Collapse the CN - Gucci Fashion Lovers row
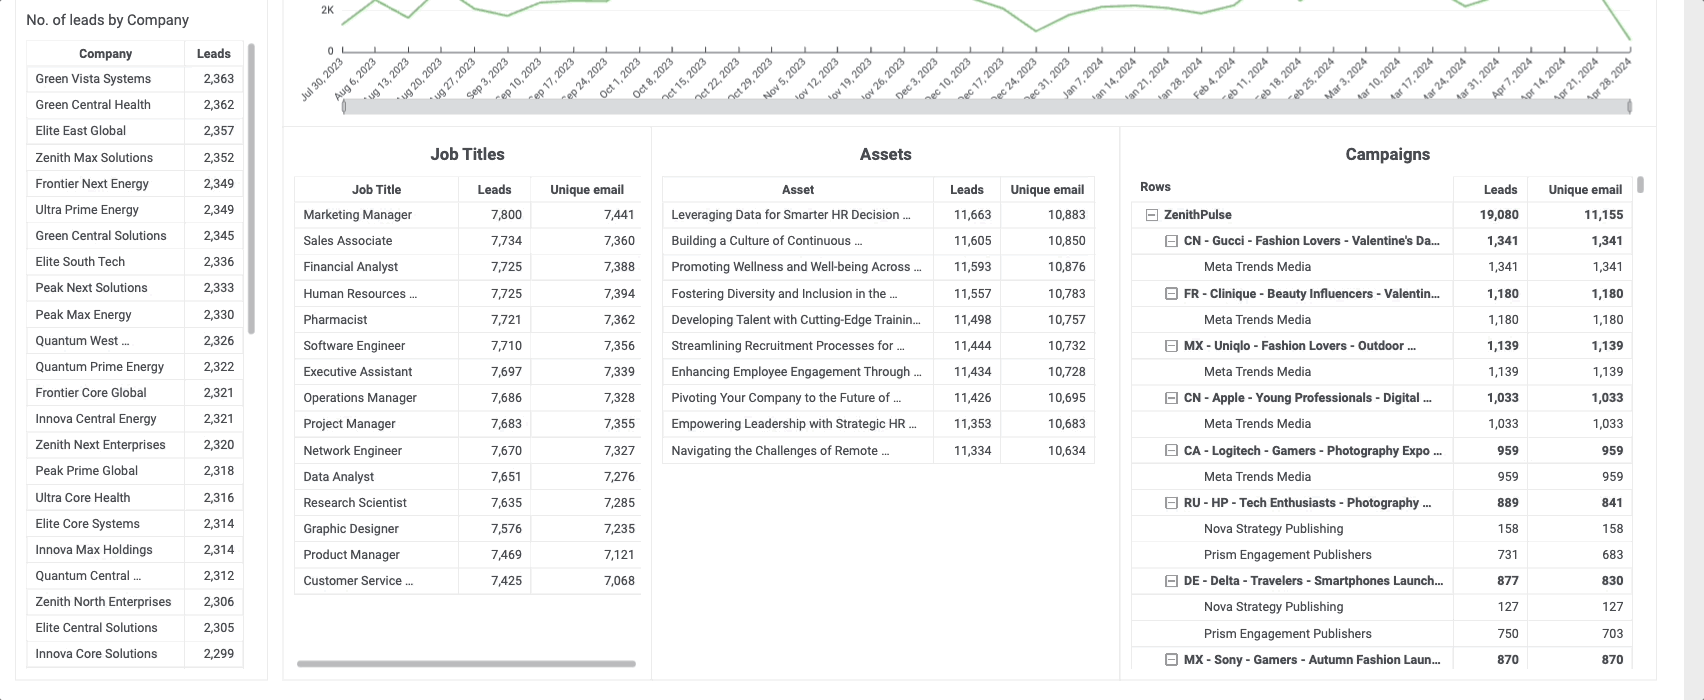 click(1171, 241)
